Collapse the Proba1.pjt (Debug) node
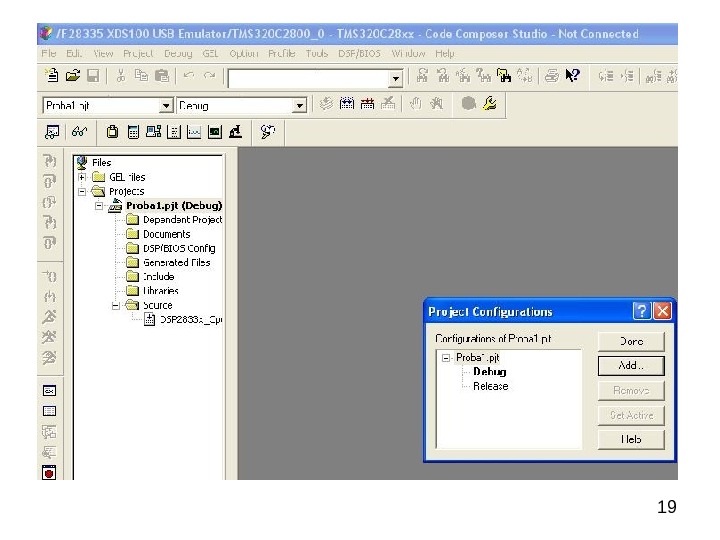 pyautogui.click(x=99, y=206)
